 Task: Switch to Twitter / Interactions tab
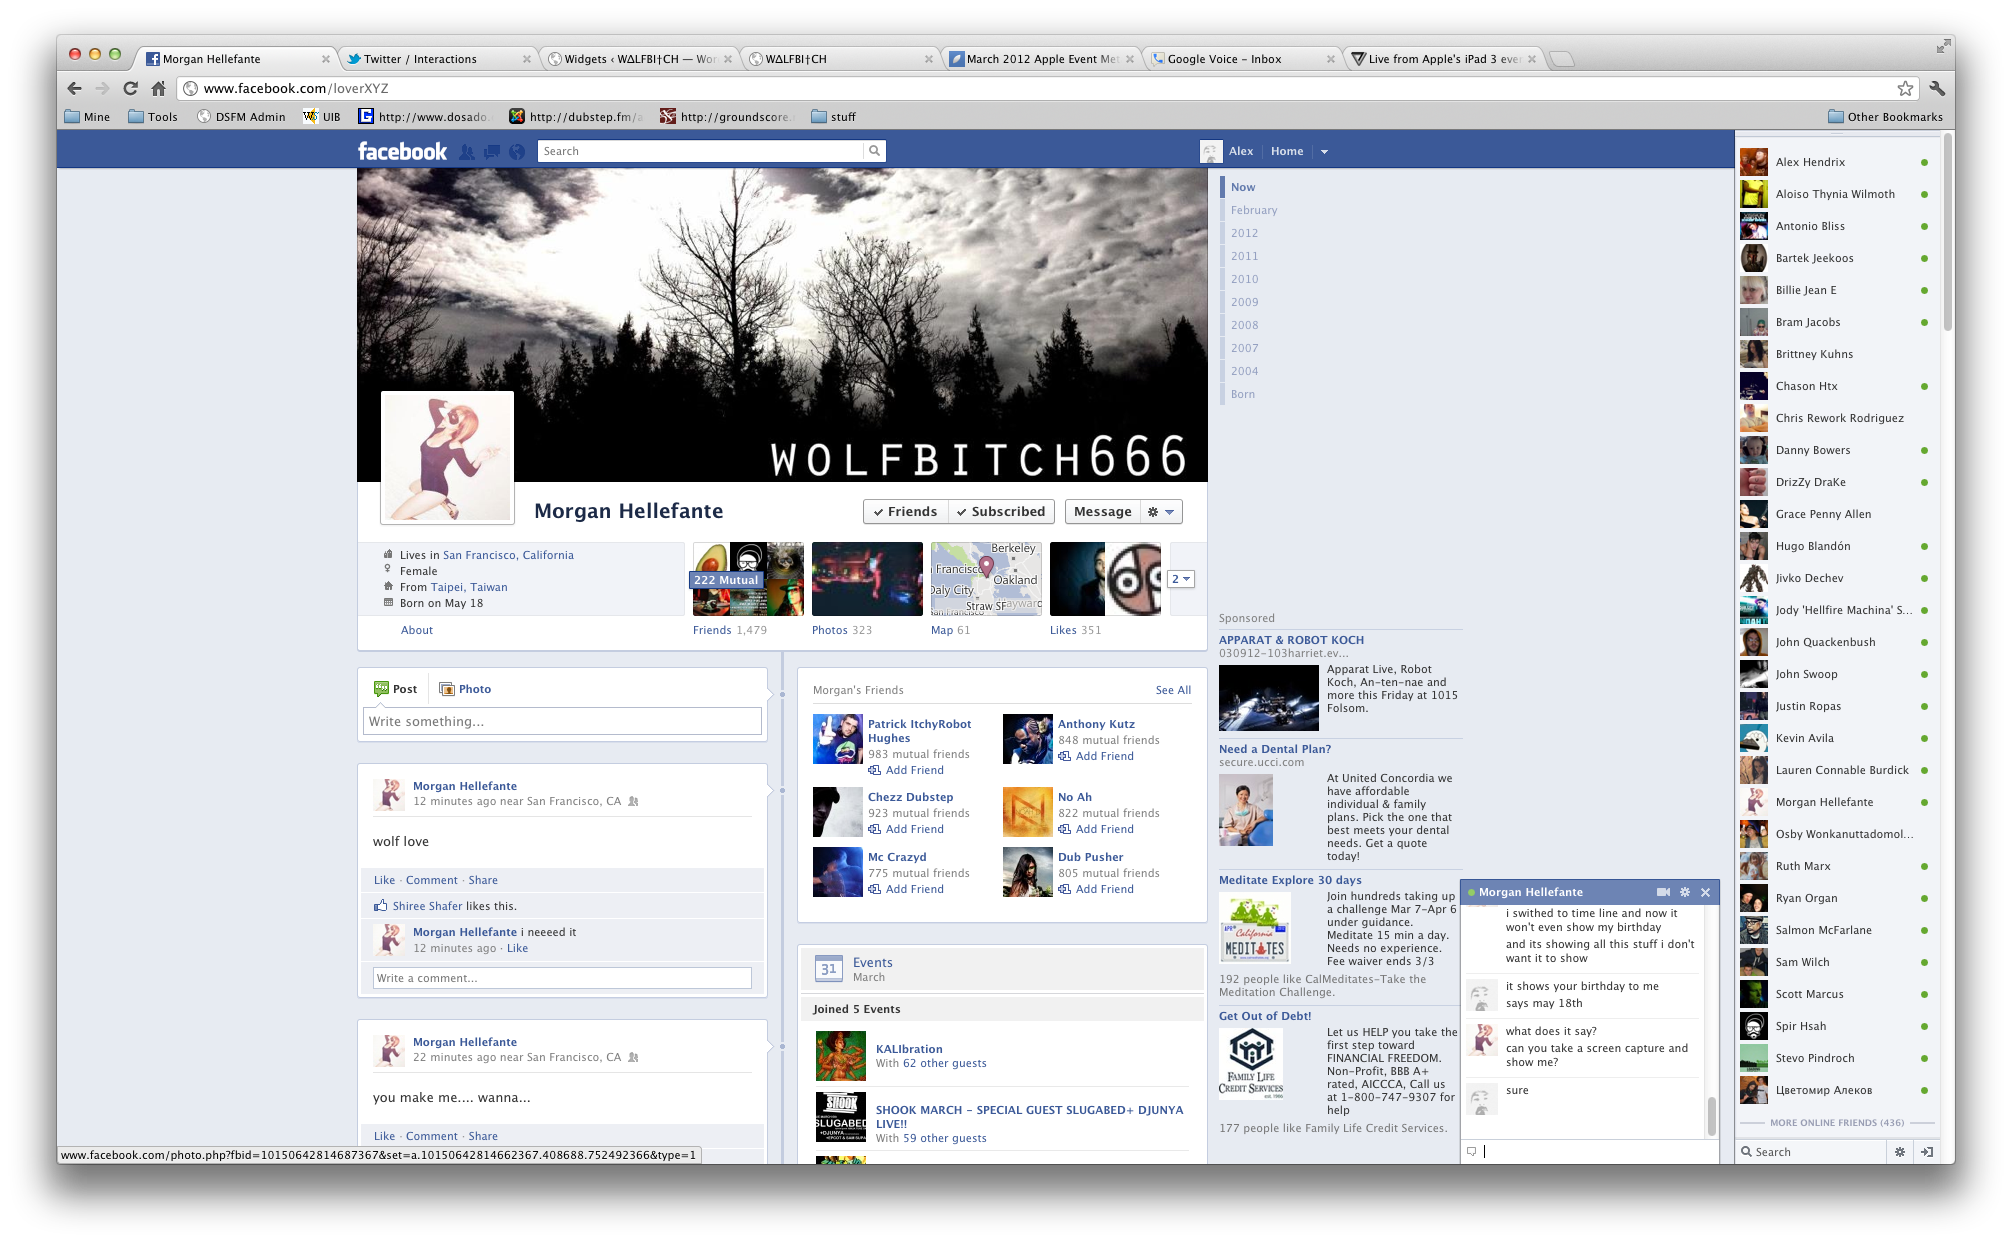[437, 59]
